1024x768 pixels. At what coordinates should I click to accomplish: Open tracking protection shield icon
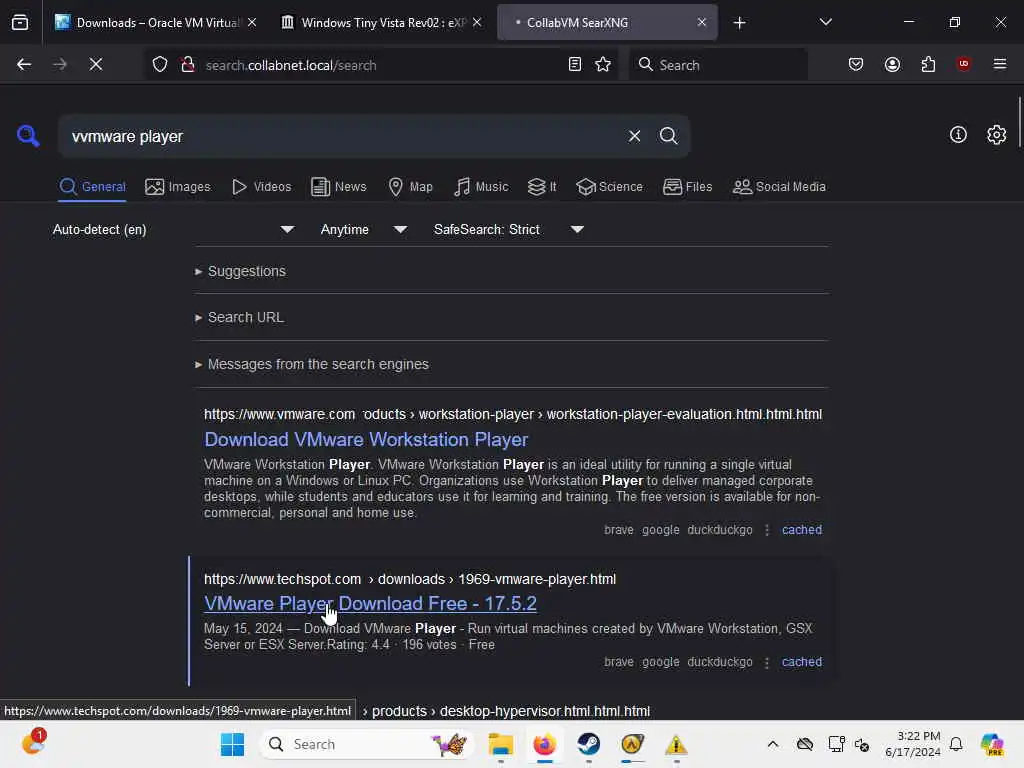point(160,65)
